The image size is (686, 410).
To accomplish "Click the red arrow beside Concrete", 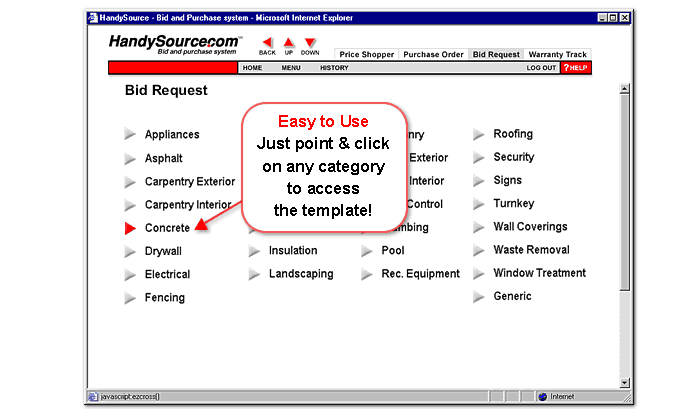I will 130,228.
